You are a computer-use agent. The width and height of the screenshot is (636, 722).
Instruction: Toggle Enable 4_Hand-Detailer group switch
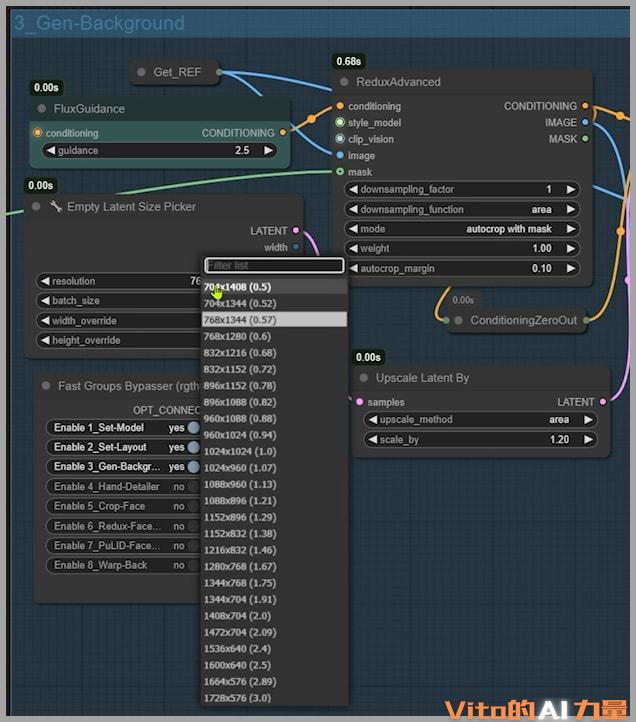pos(193,486)
